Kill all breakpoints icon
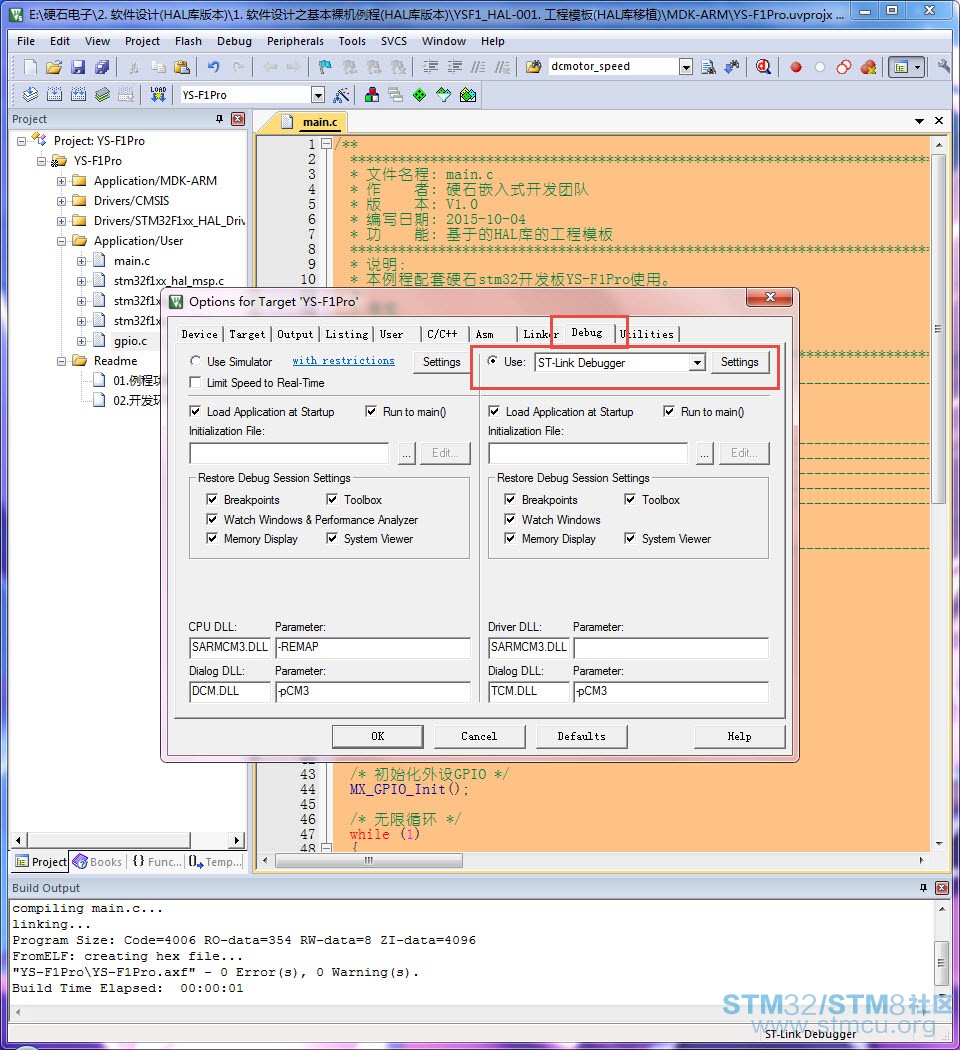The image size is (960, 1050). click(x=868, y=67)
